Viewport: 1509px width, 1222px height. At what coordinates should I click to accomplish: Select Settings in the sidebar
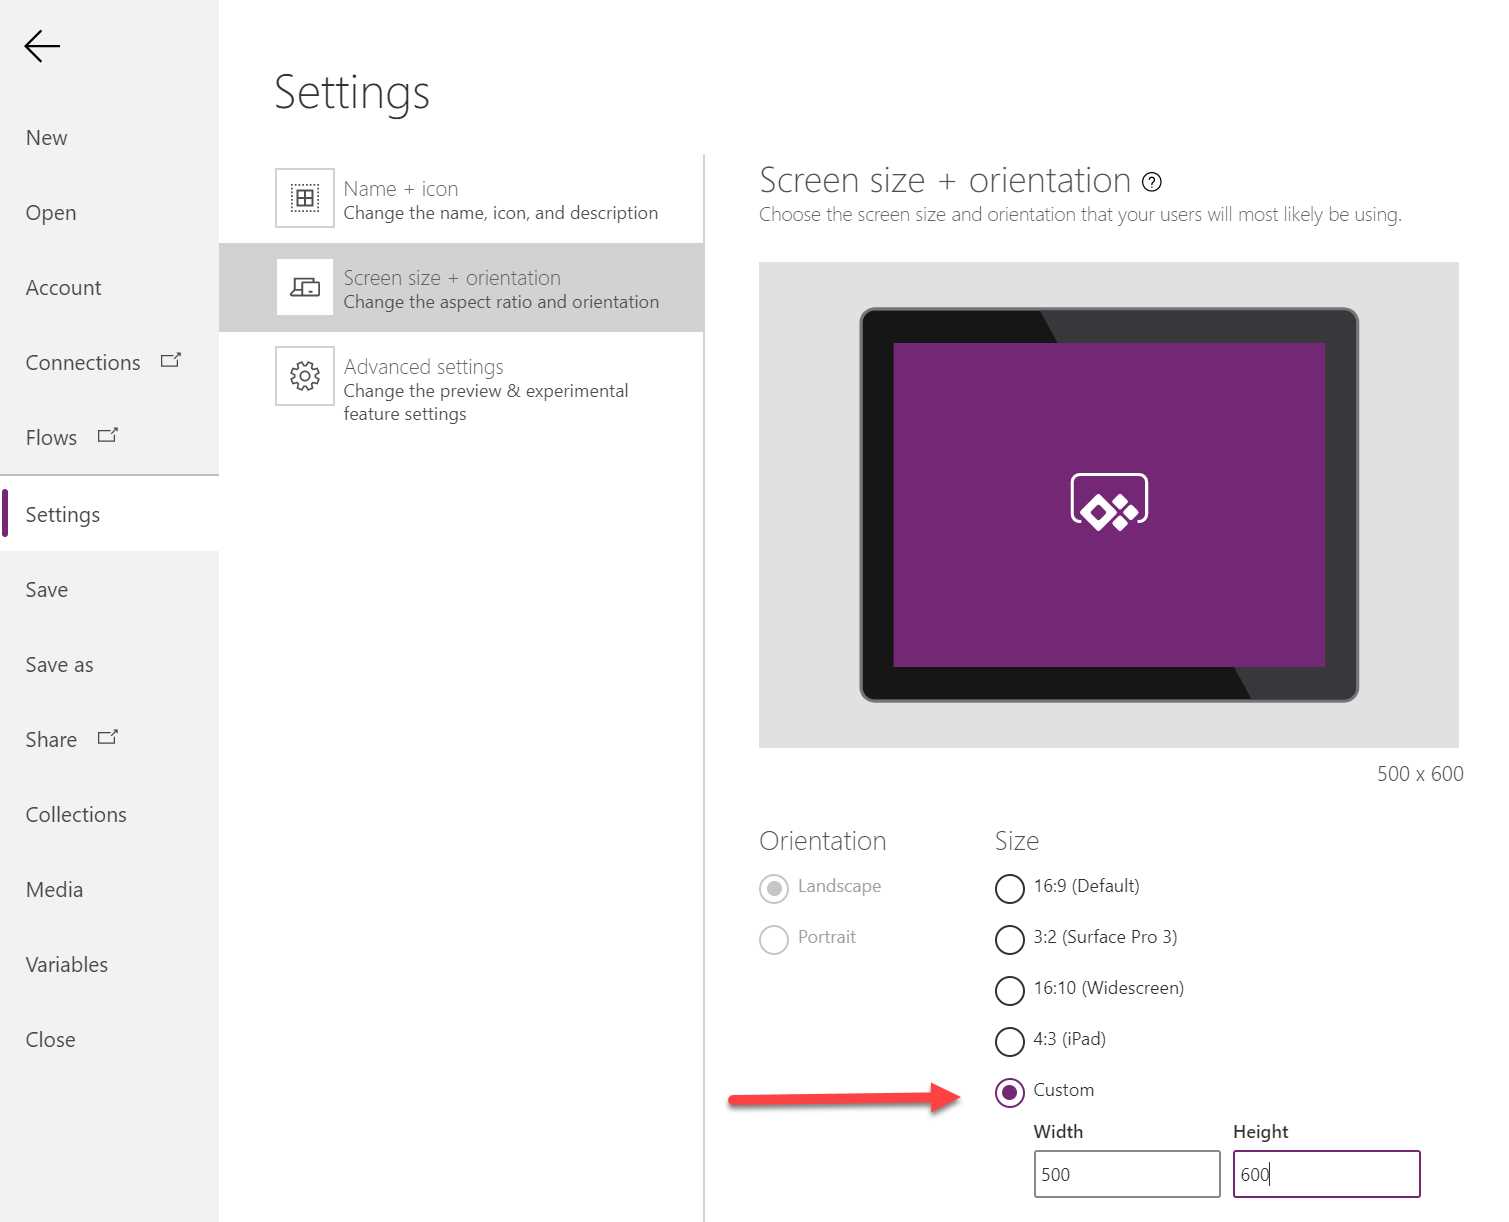point(109,514)
